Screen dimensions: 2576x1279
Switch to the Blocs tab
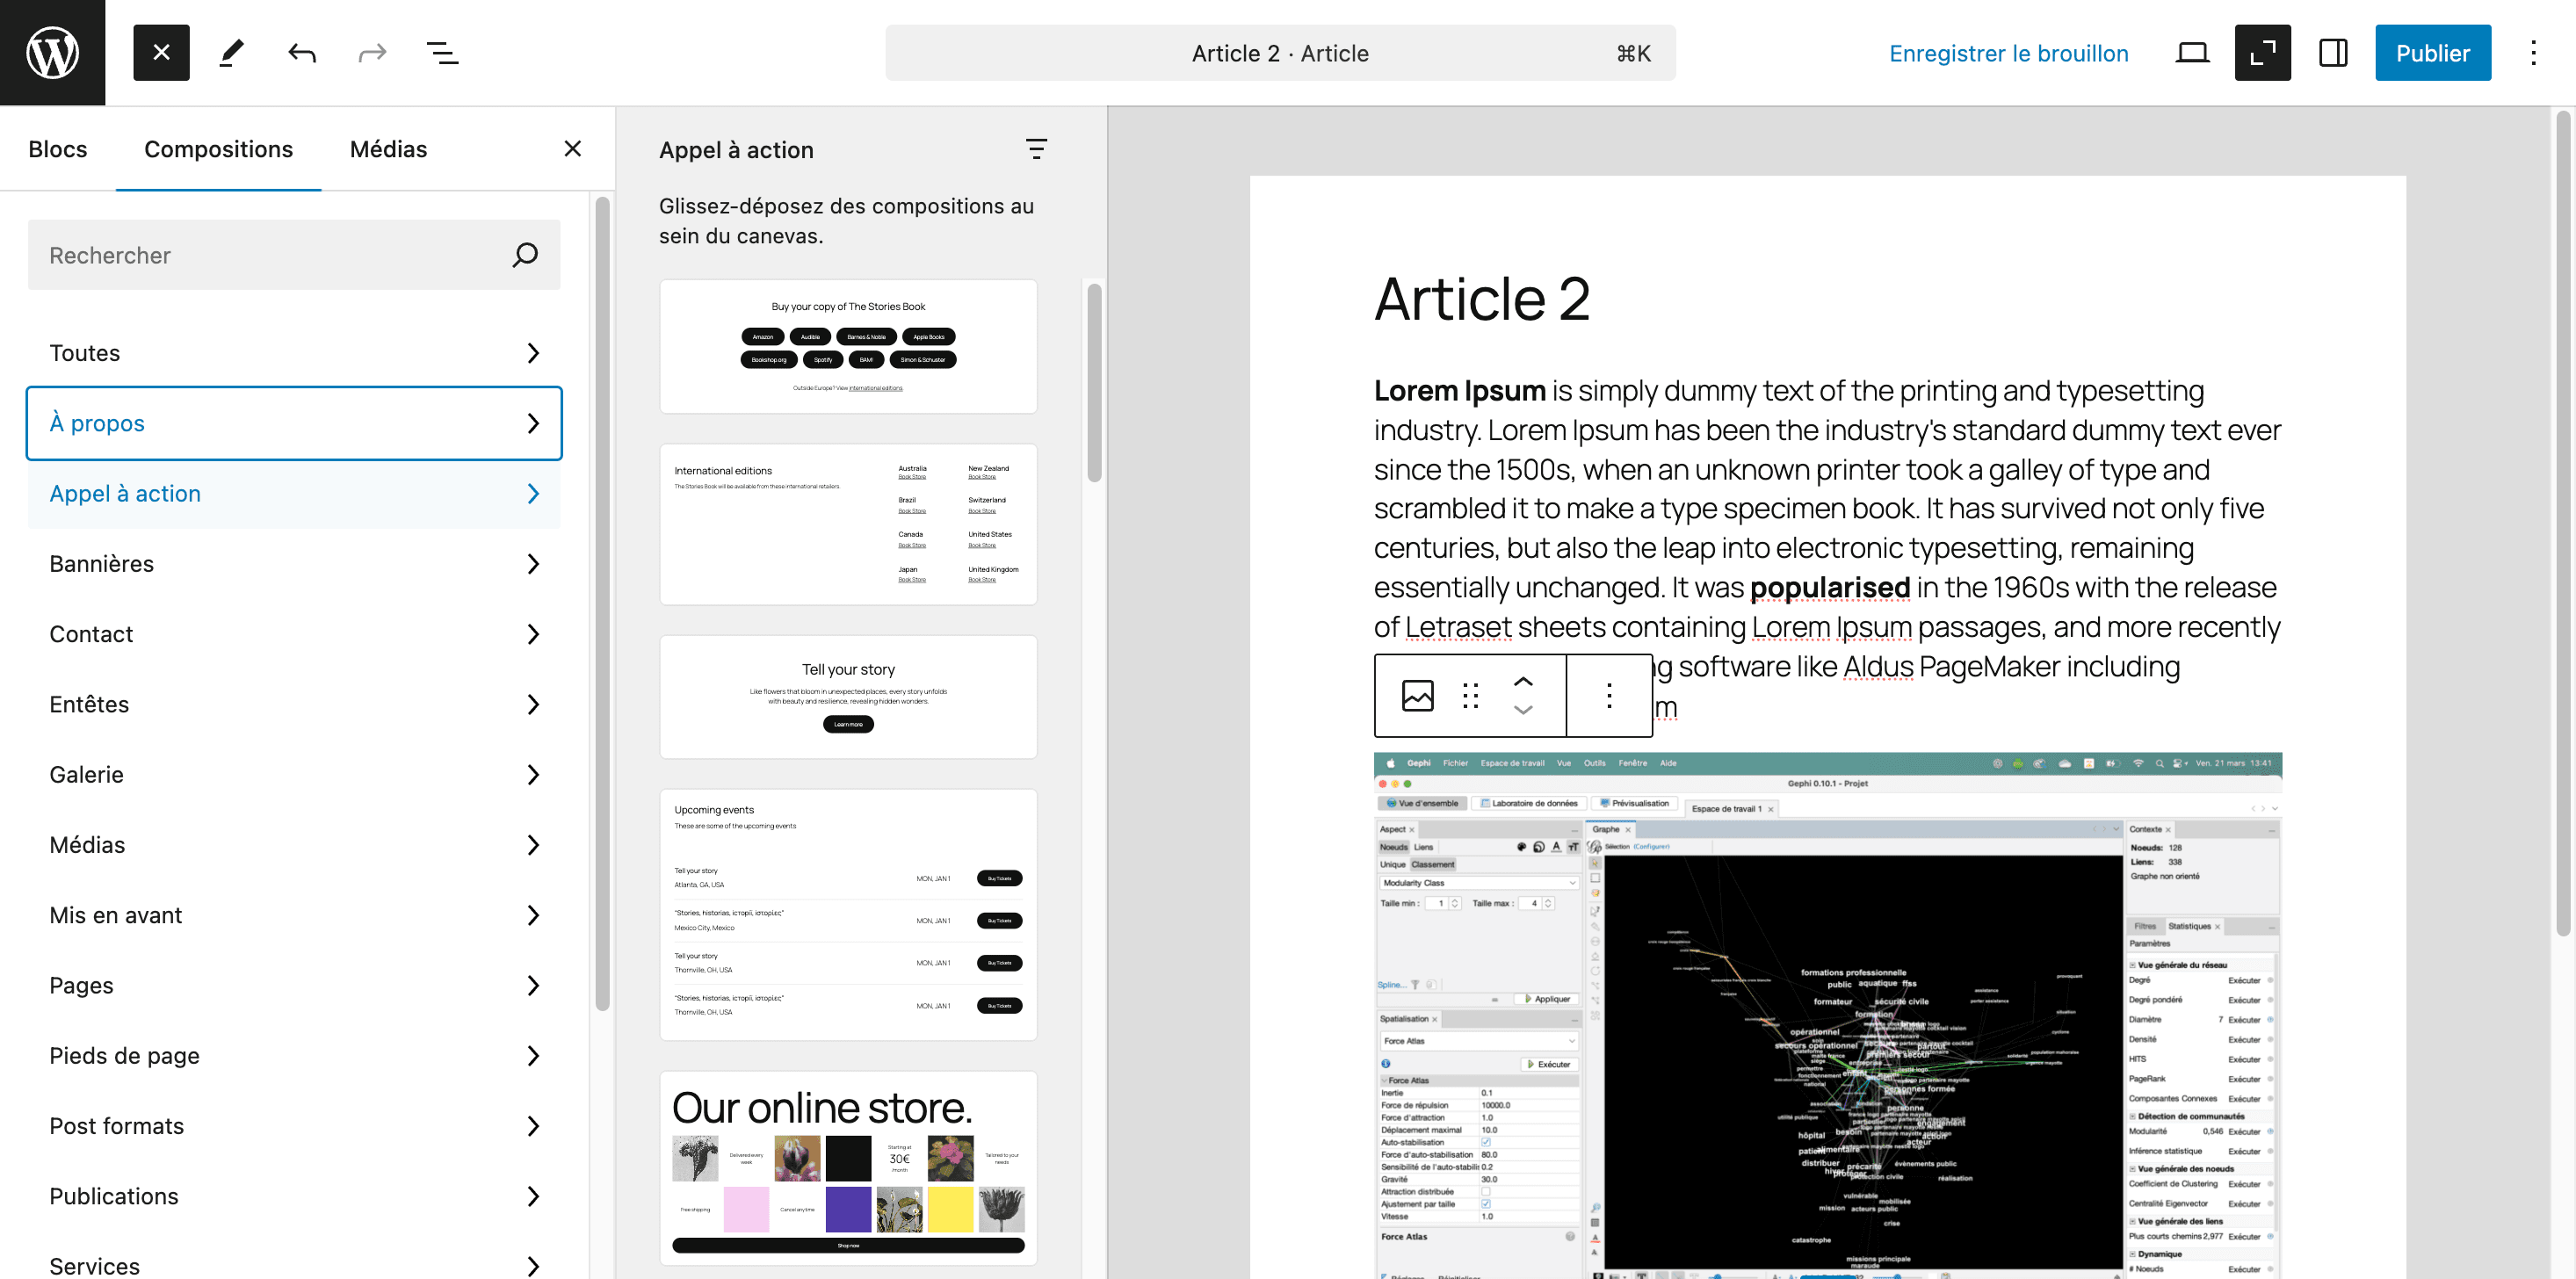58,149
